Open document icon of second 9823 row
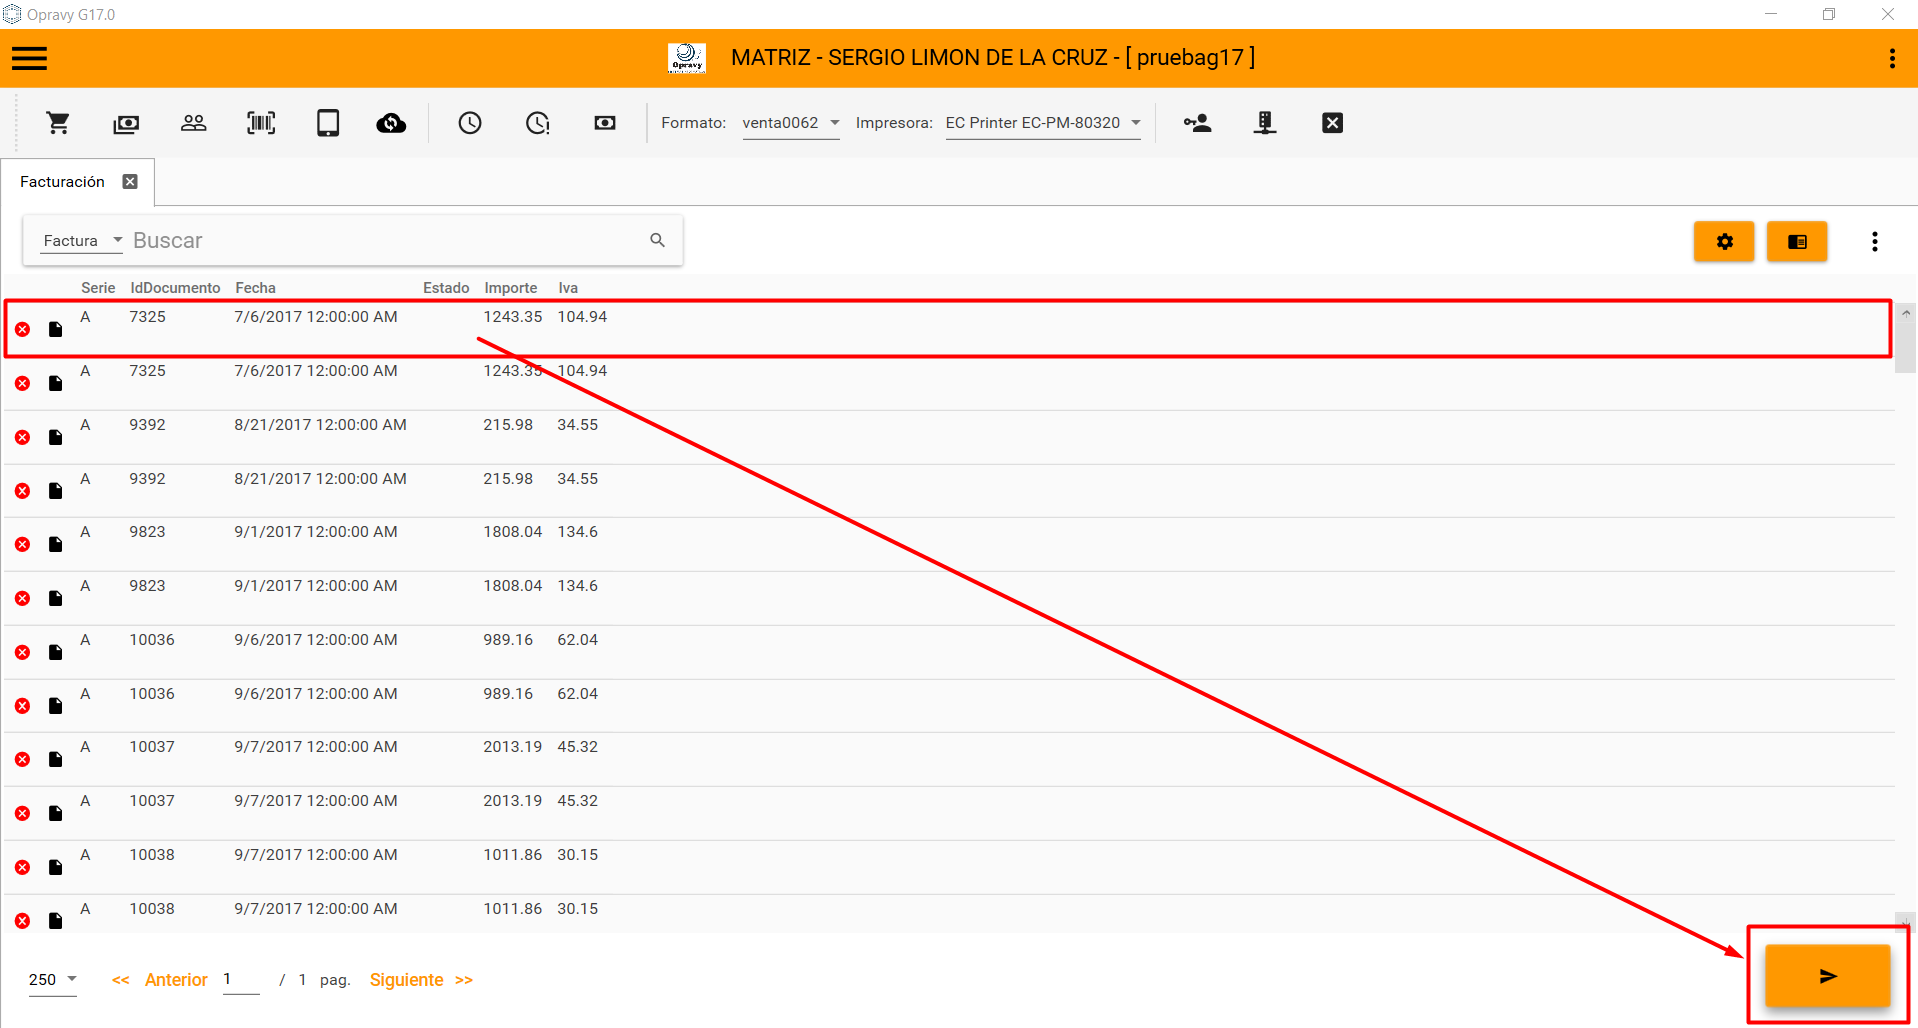This screenshot has height=1028, width=1918. (56, 598)
